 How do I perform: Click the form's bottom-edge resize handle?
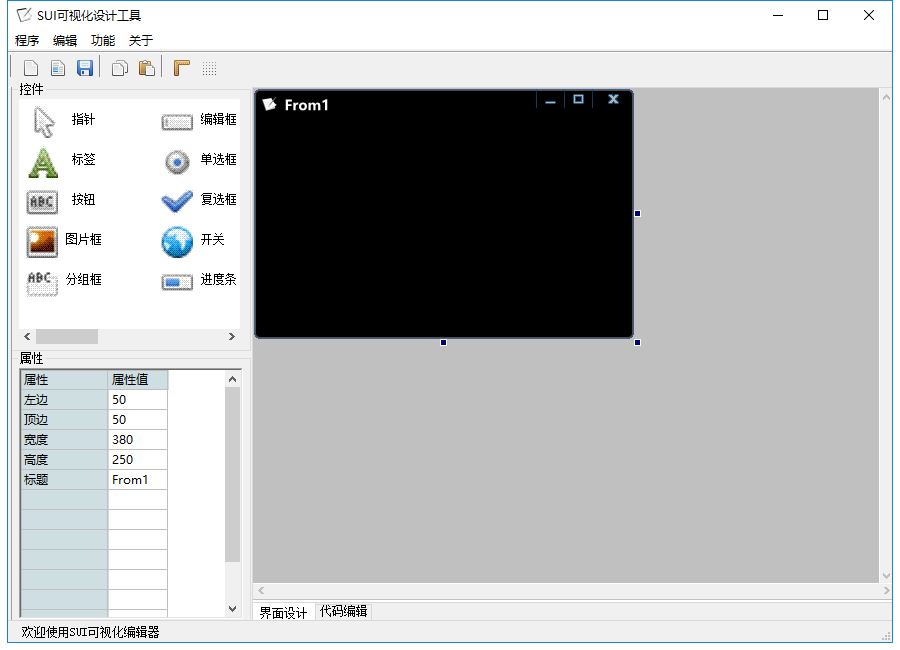(443, 343)
